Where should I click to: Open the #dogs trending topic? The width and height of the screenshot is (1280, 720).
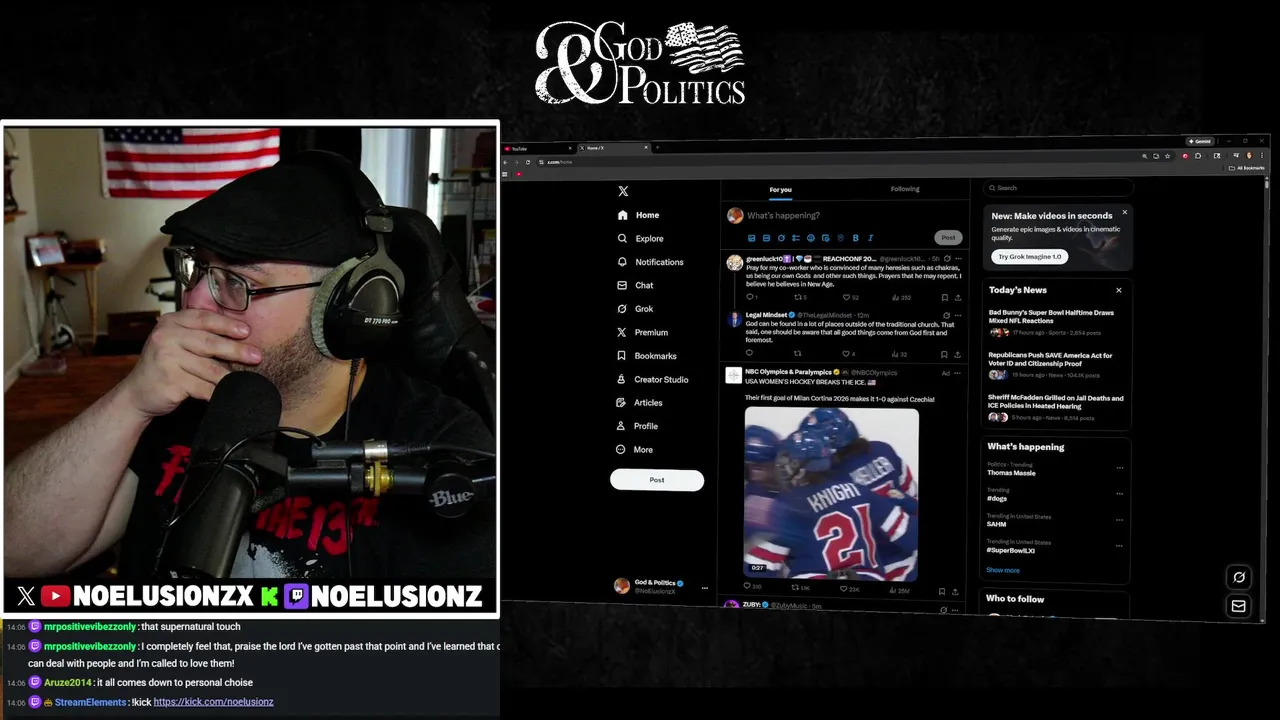coord(997,498)
